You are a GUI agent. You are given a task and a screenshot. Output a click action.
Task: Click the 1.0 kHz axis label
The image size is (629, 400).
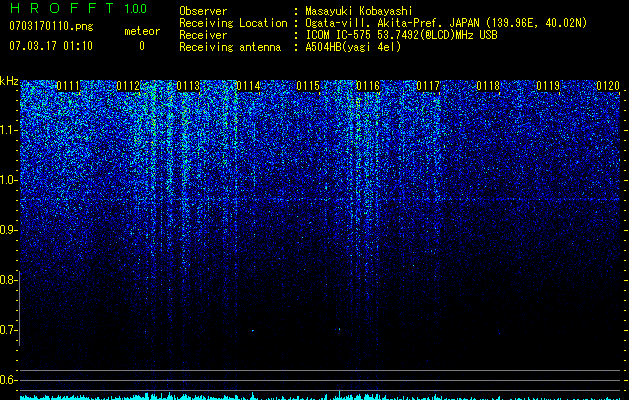(8, 180)
